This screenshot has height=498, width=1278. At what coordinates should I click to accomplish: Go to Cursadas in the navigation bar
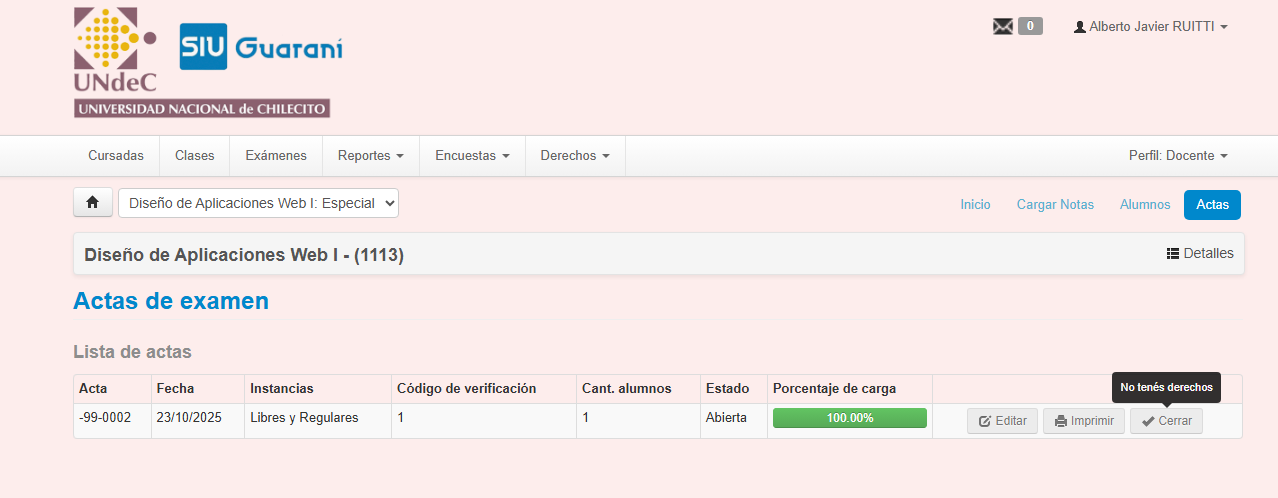[116, 156]
